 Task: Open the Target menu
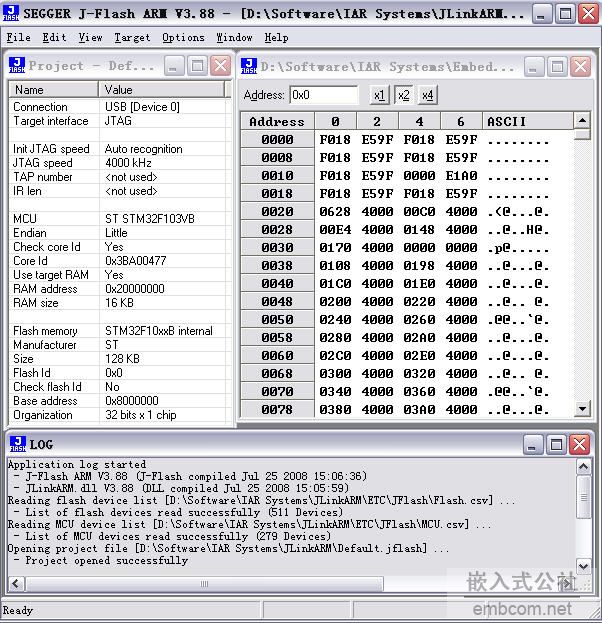pos(132,37)
